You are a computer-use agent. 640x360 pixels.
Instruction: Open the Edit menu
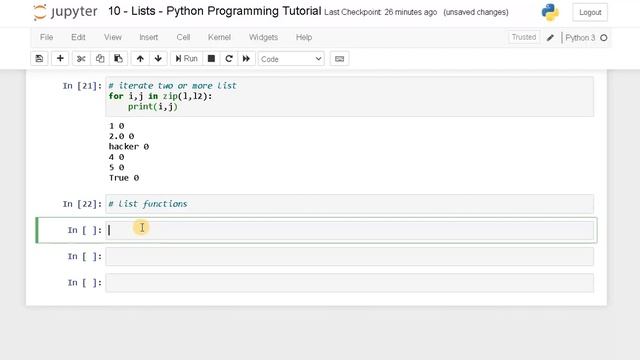78,37
